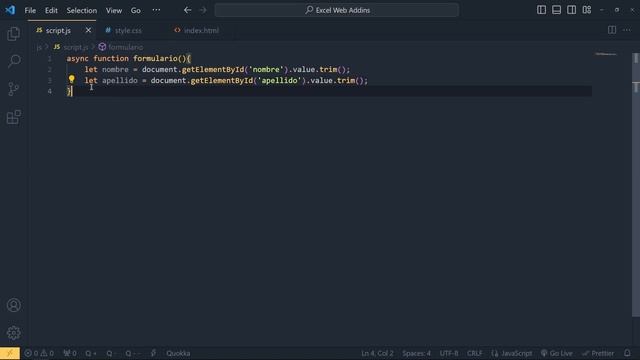Open editor More Actions ellipsis
Viewport: 640px width, 360px height.
627,30
